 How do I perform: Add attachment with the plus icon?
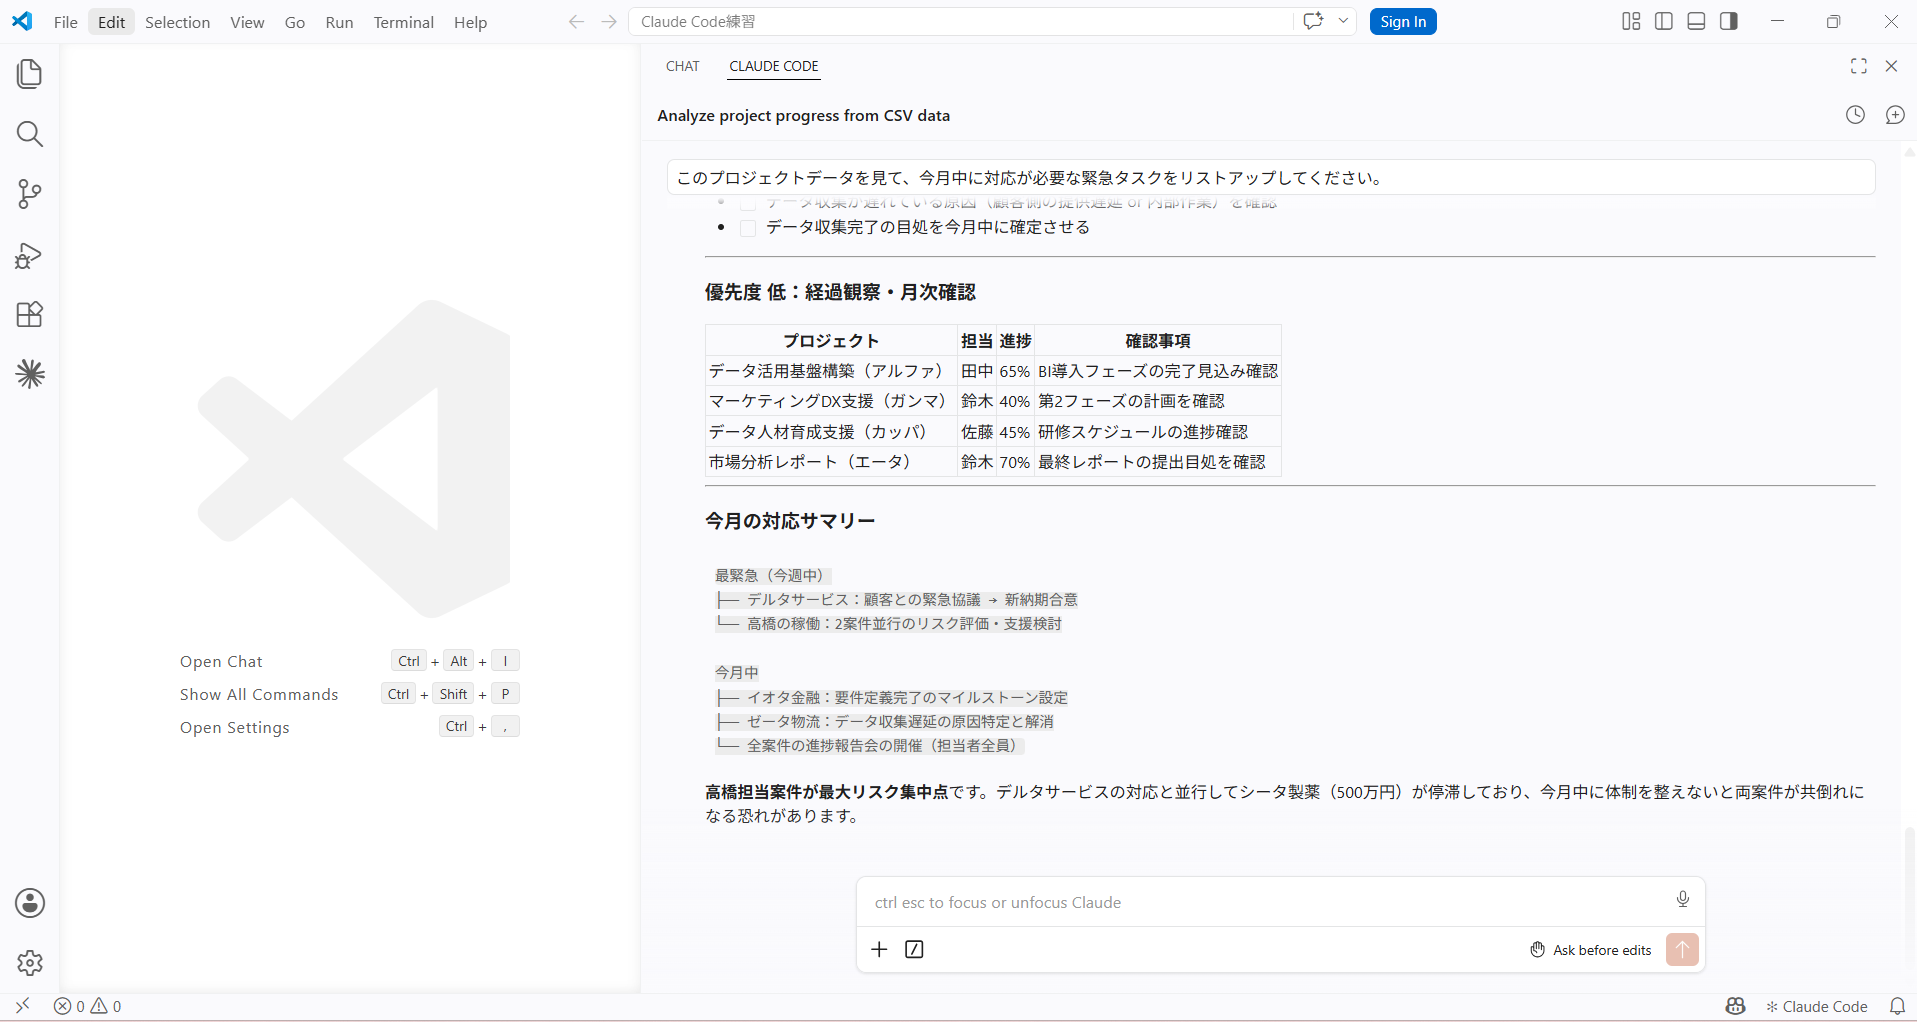879,949
